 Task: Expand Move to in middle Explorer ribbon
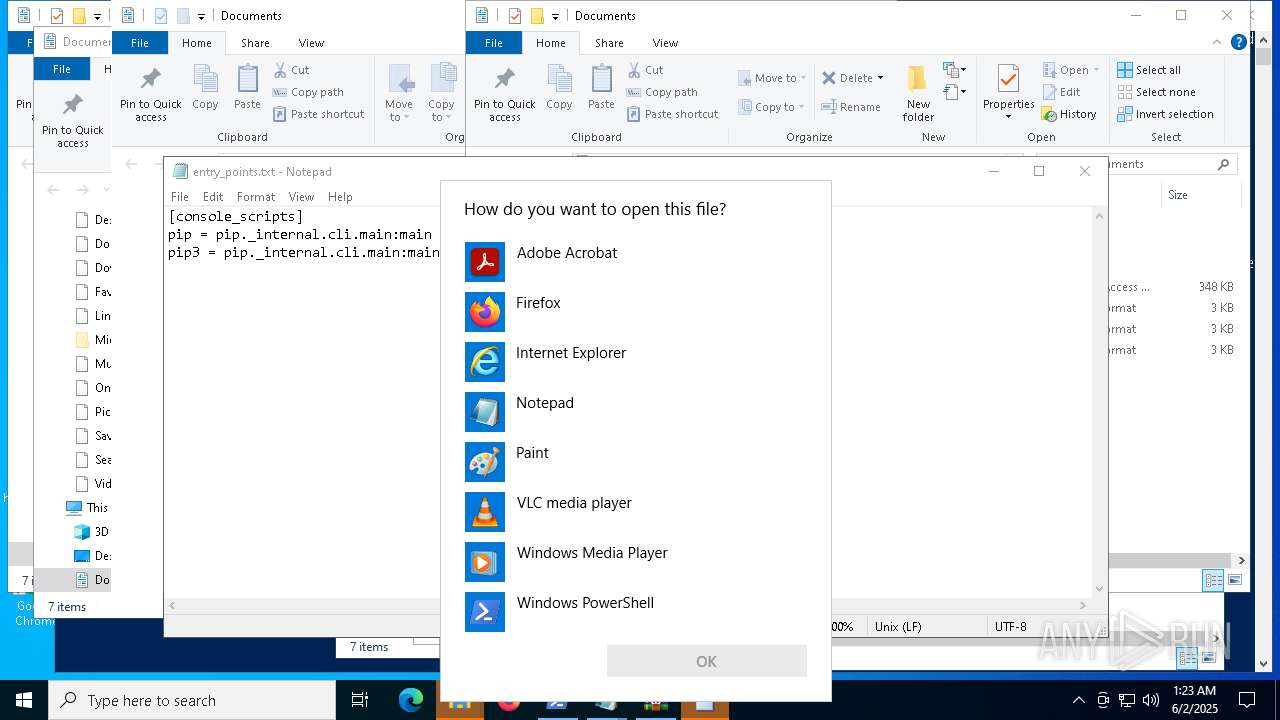coord(399,94)
